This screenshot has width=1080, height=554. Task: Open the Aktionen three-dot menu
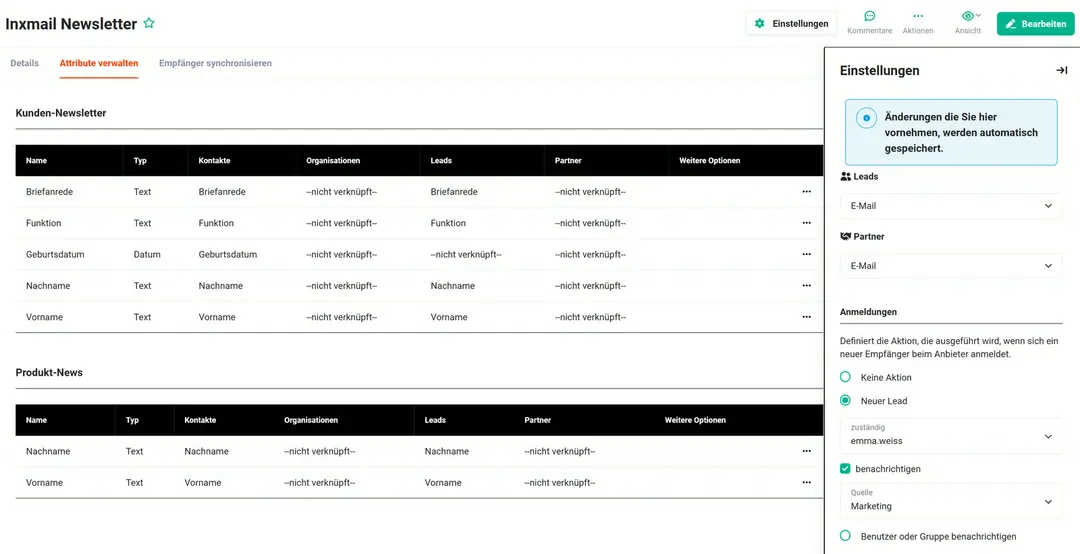coord(917,16)
